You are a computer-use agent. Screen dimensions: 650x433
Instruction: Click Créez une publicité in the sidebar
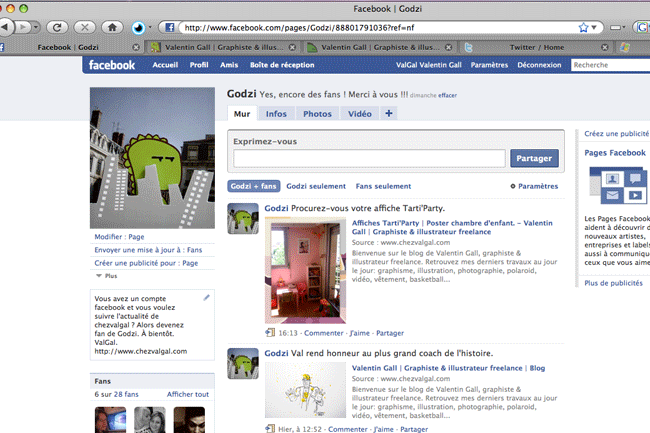coord(616,134)
